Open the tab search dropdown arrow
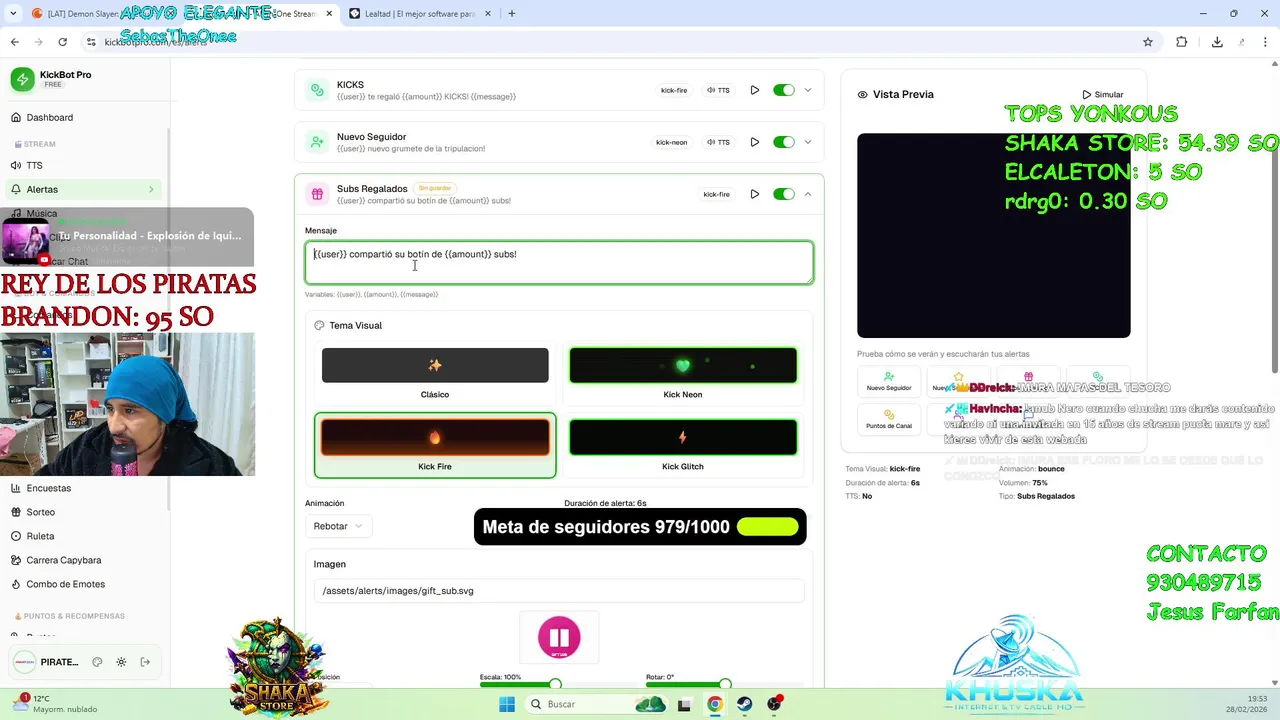The height and width of the screenshot is (720, 1280). [13, 14]
